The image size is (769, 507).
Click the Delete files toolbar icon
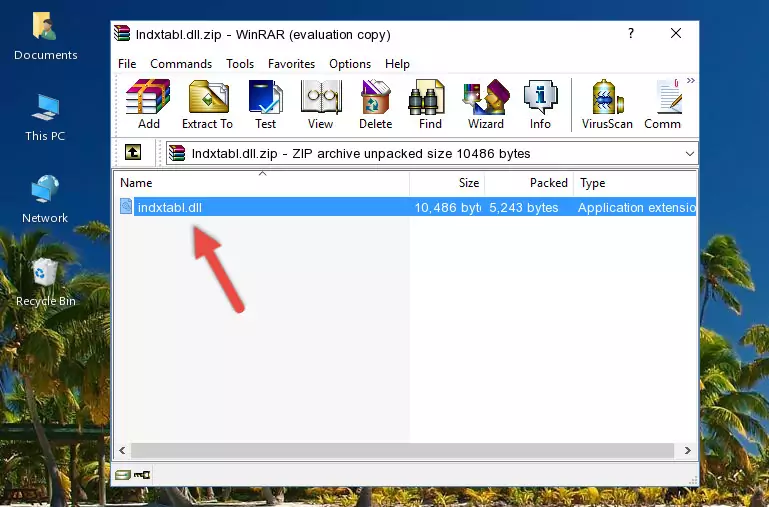pyautogui.click(x=376, y=104)
